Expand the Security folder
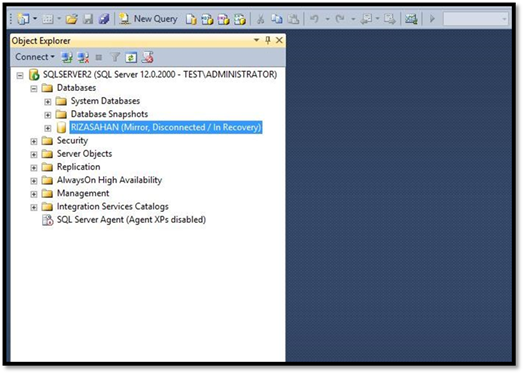Image resolution: width=524 pixels, height=374 pixels. click(x=34, y=141)
